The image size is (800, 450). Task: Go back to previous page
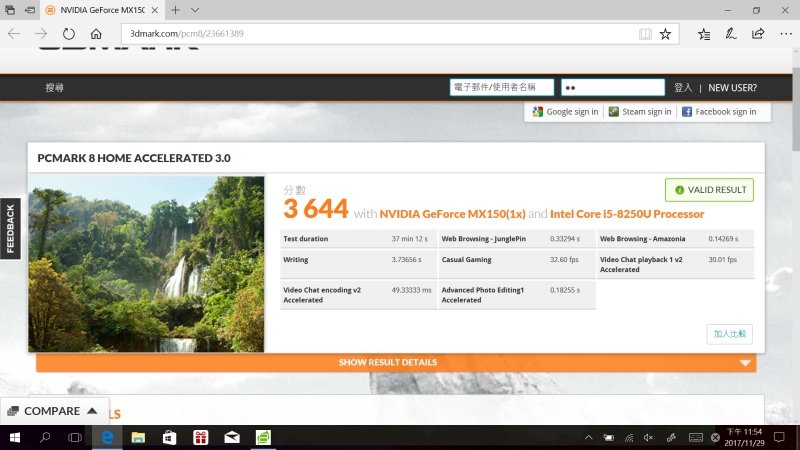coord(14,34)
